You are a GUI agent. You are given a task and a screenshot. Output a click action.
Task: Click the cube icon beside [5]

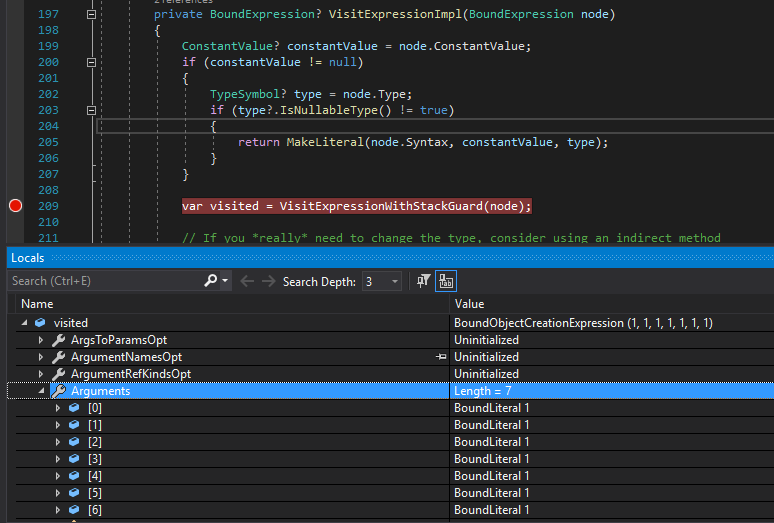coord(75,493)
